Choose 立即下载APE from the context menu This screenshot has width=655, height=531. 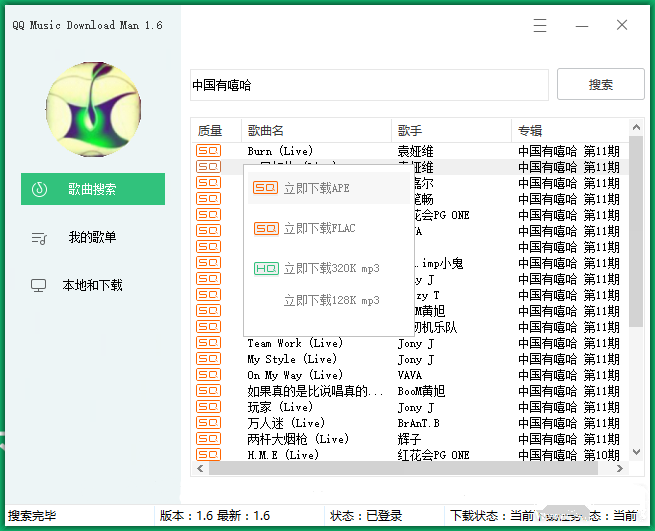click(328, 188)
